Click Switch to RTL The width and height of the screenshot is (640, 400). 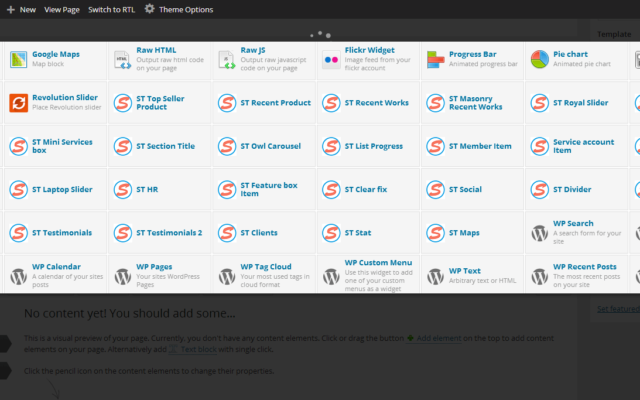pyautogui.click(x=111, y=9)
